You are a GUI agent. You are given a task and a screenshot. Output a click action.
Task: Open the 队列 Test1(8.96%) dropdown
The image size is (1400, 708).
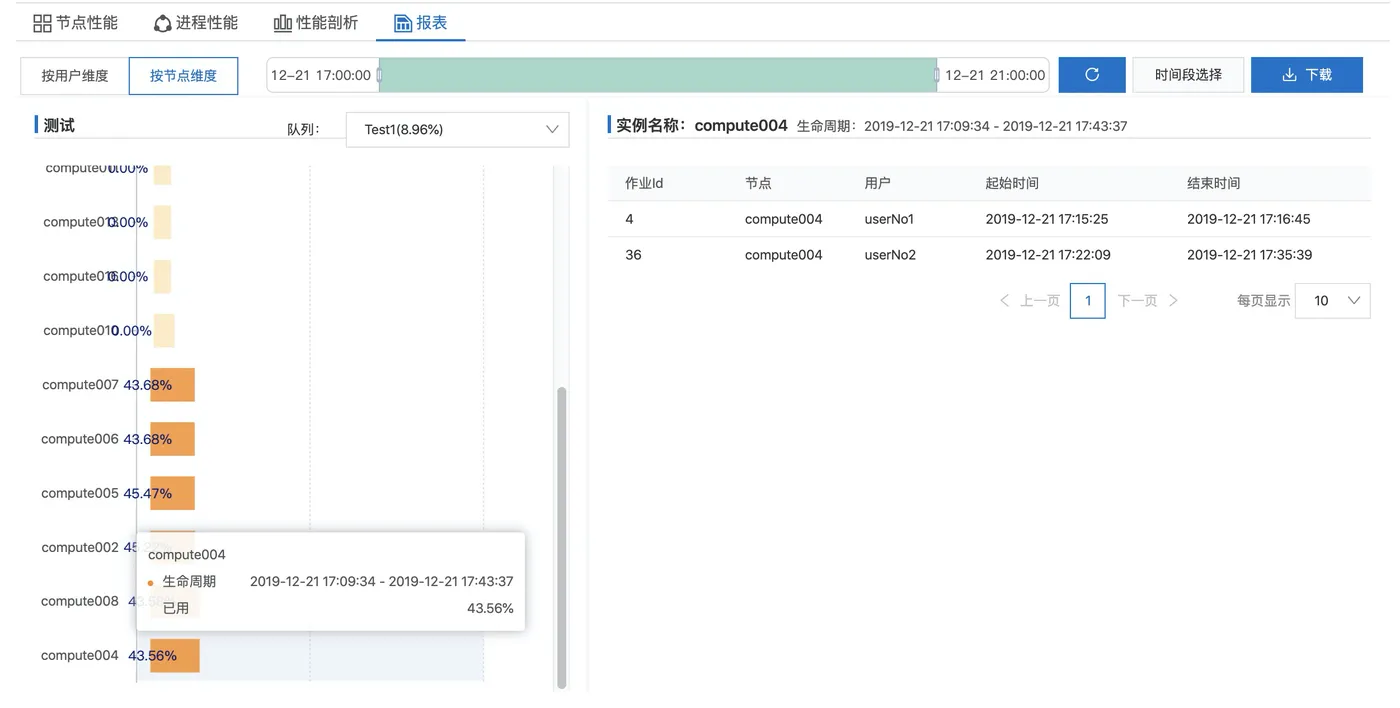click(456, 129)
